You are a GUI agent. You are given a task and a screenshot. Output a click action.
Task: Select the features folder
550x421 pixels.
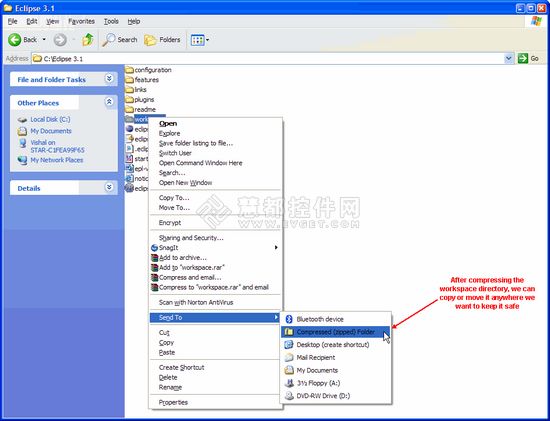click(142, 80)
